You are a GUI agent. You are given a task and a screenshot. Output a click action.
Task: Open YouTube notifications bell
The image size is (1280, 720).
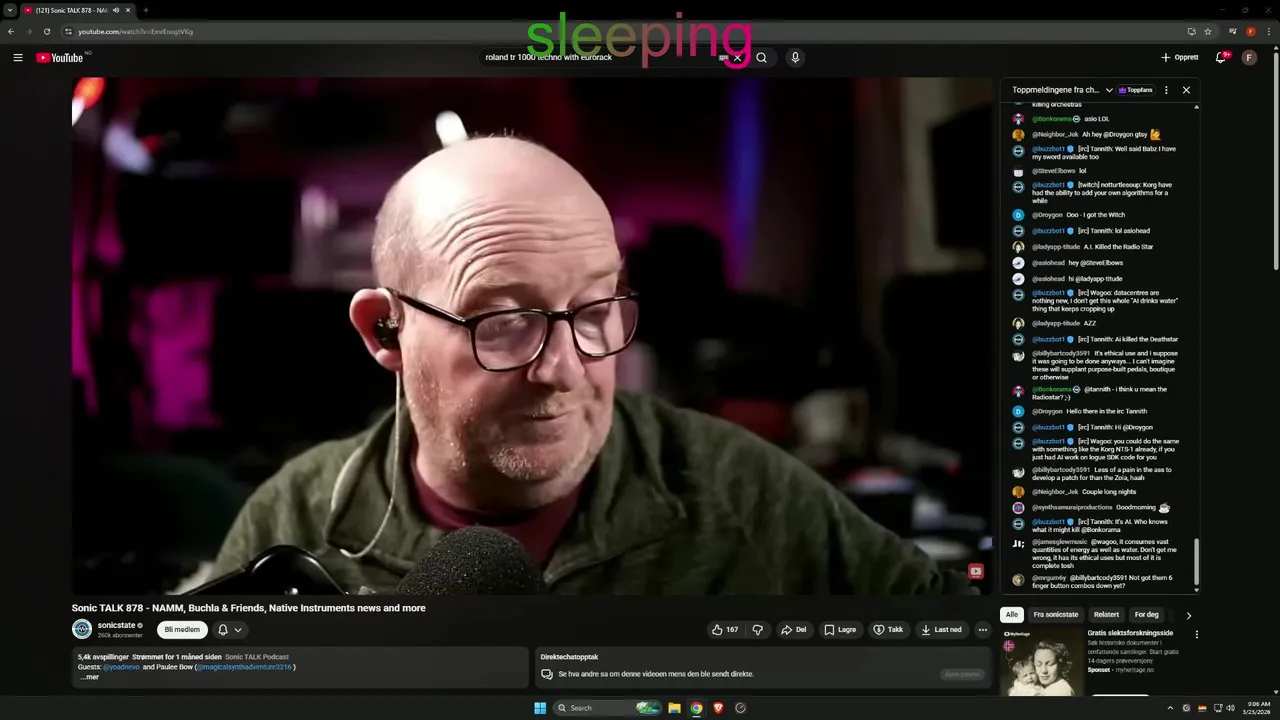[x=1220, y=58]
